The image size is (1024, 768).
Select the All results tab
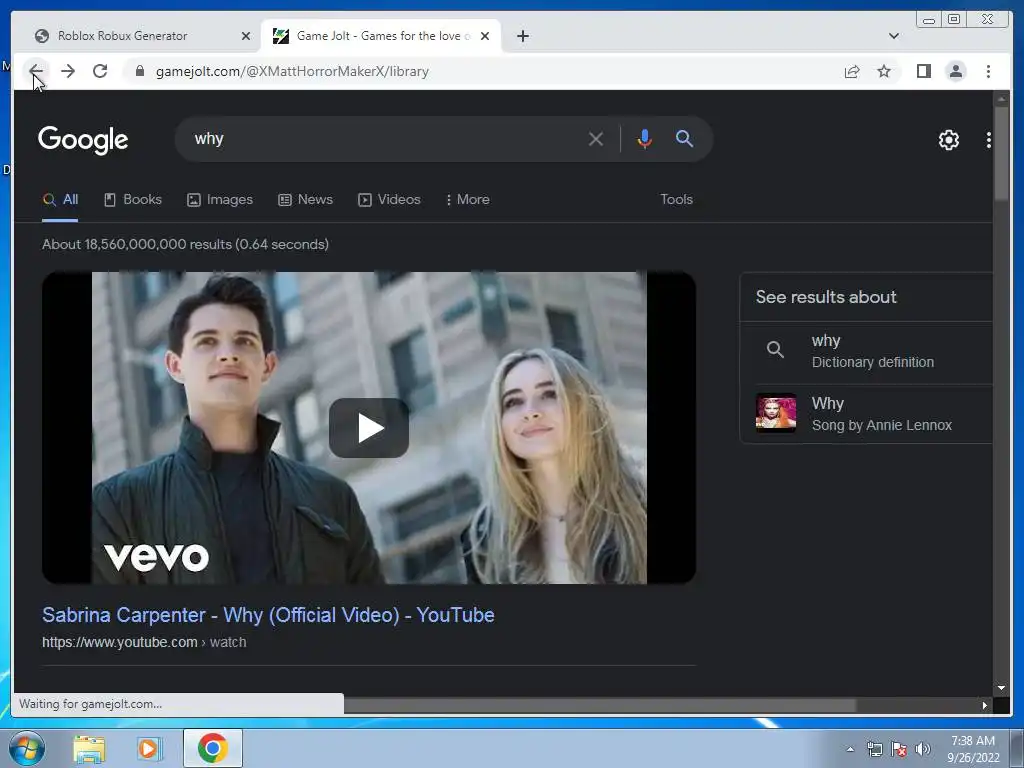point(60,200)
